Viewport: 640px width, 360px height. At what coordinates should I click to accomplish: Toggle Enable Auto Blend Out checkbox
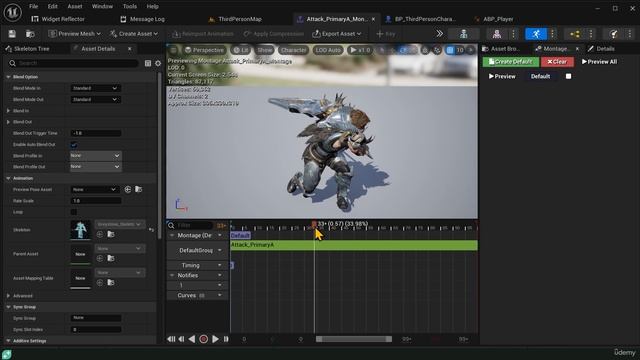(74, 145)
